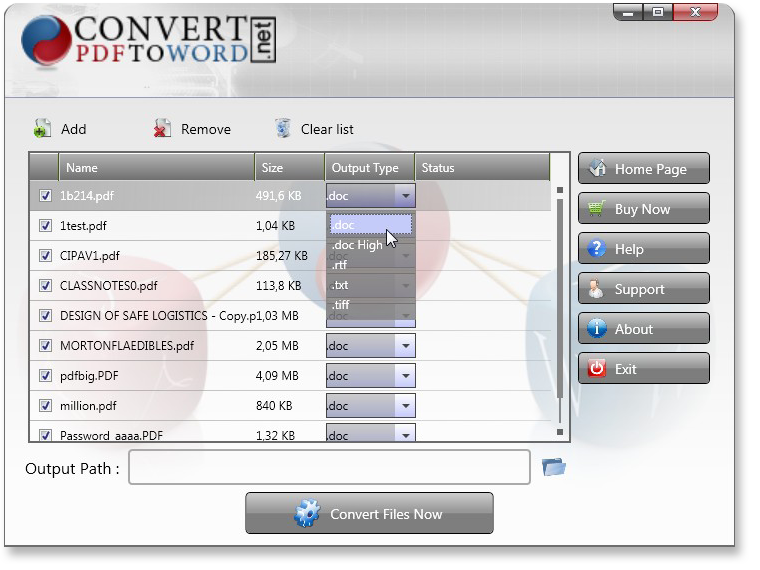
Task: Click the Name column header
Action: (157, 168)
